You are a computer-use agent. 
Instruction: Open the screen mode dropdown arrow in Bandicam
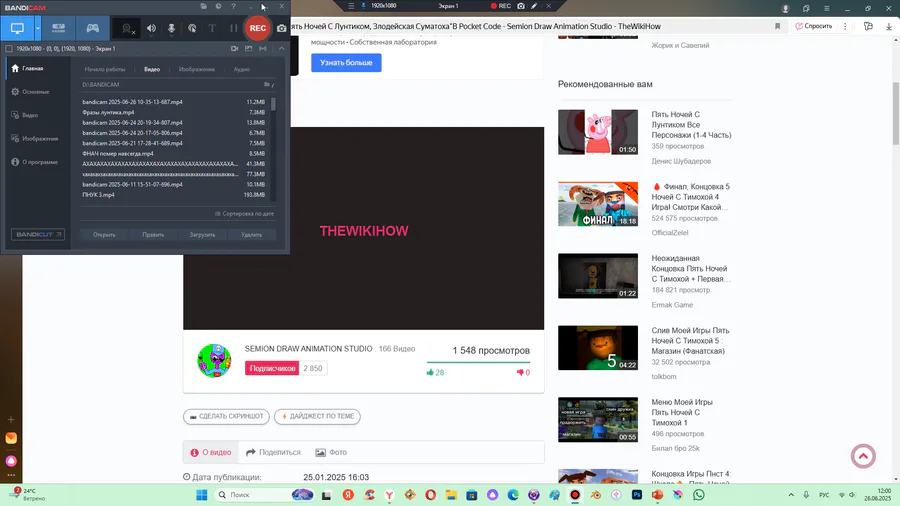(38, 28)
